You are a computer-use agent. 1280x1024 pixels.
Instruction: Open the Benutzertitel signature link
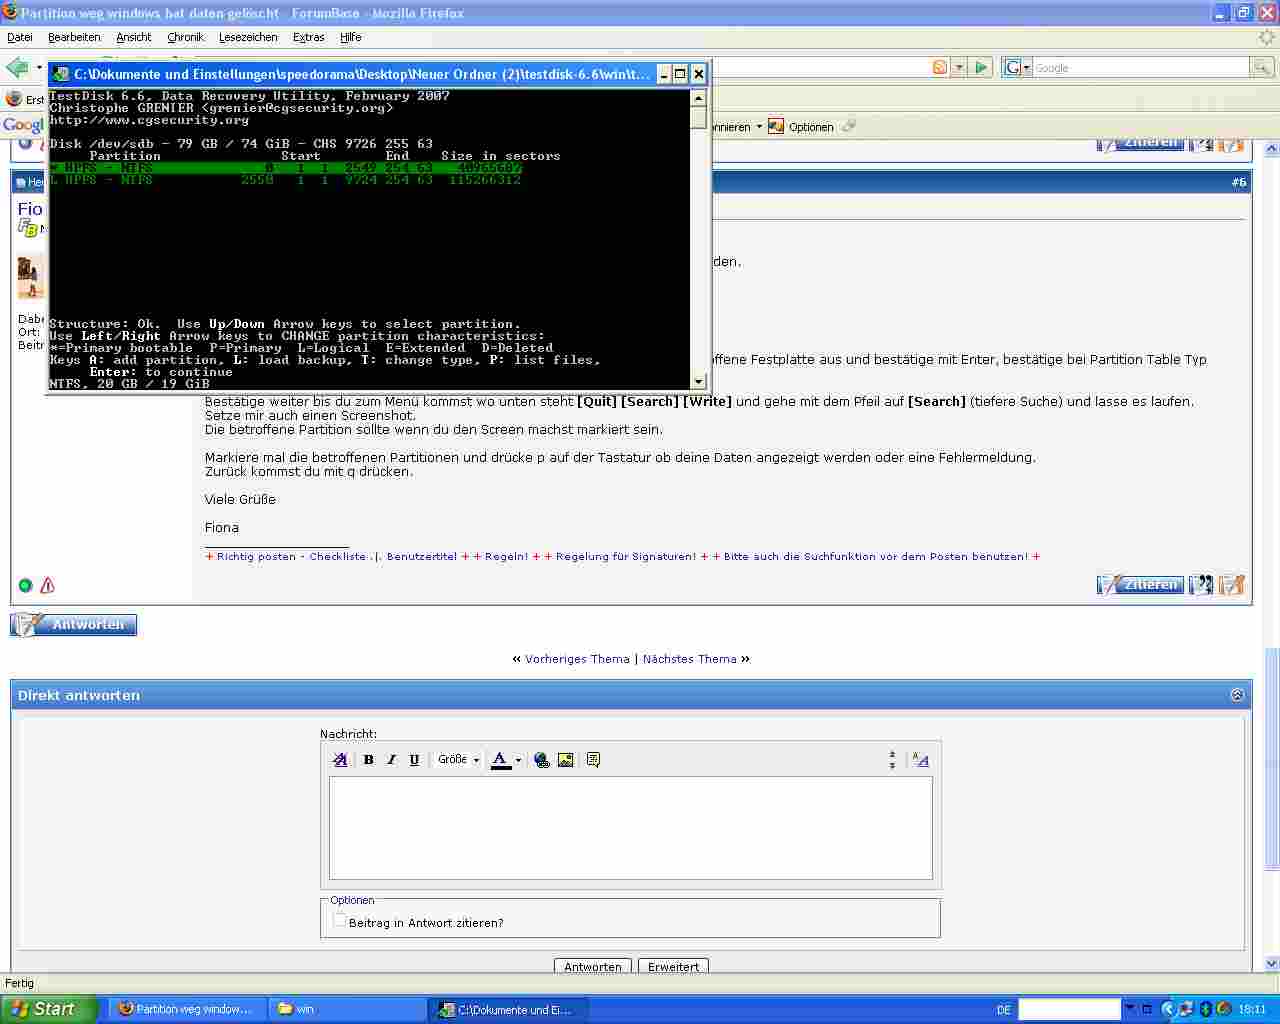(422, 557)
